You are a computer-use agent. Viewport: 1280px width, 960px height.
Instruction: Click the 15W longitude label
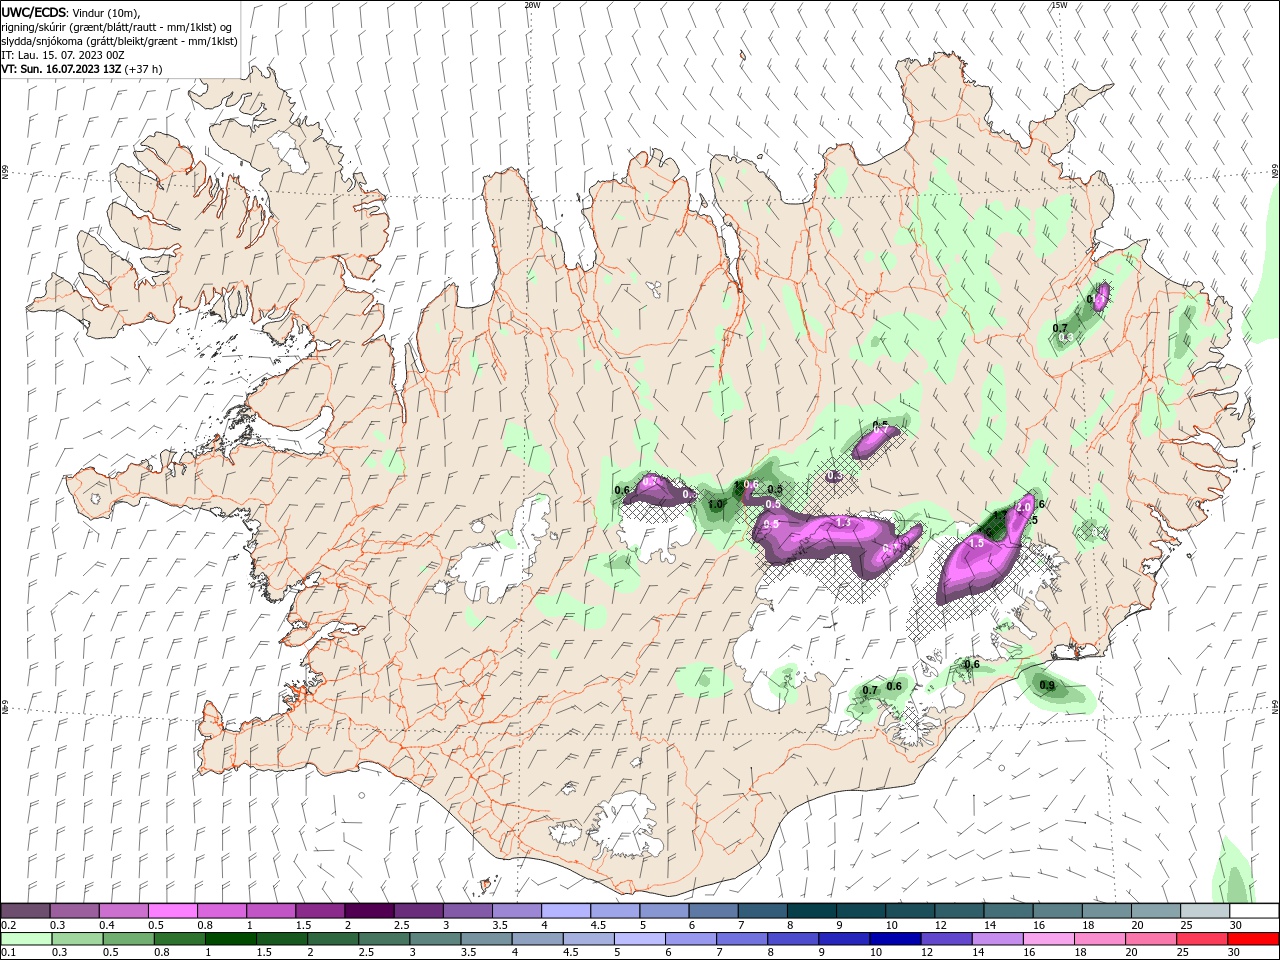1059,5
